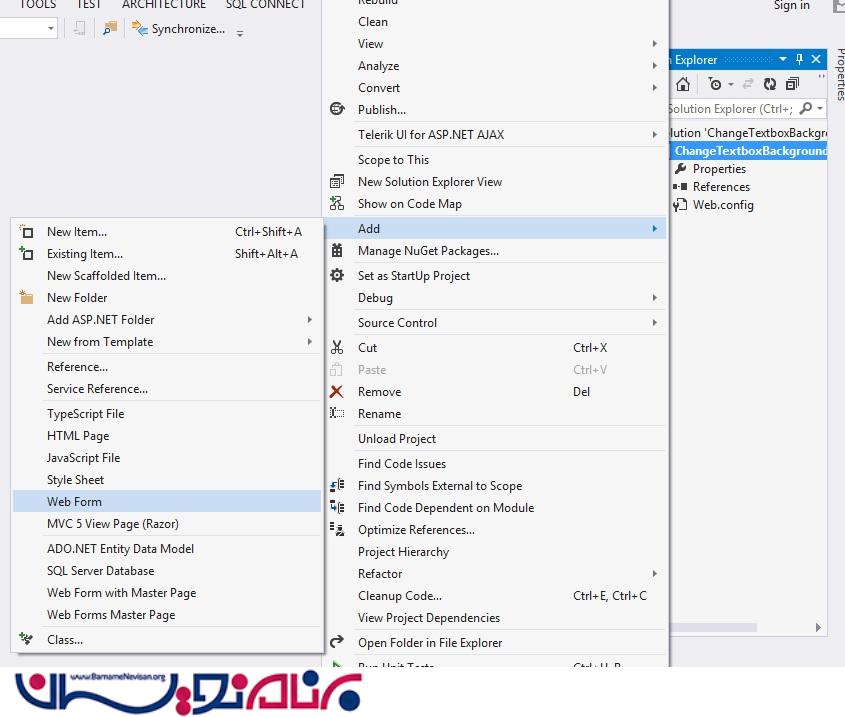Click the red Remove X icon

[x=337, y=391]
